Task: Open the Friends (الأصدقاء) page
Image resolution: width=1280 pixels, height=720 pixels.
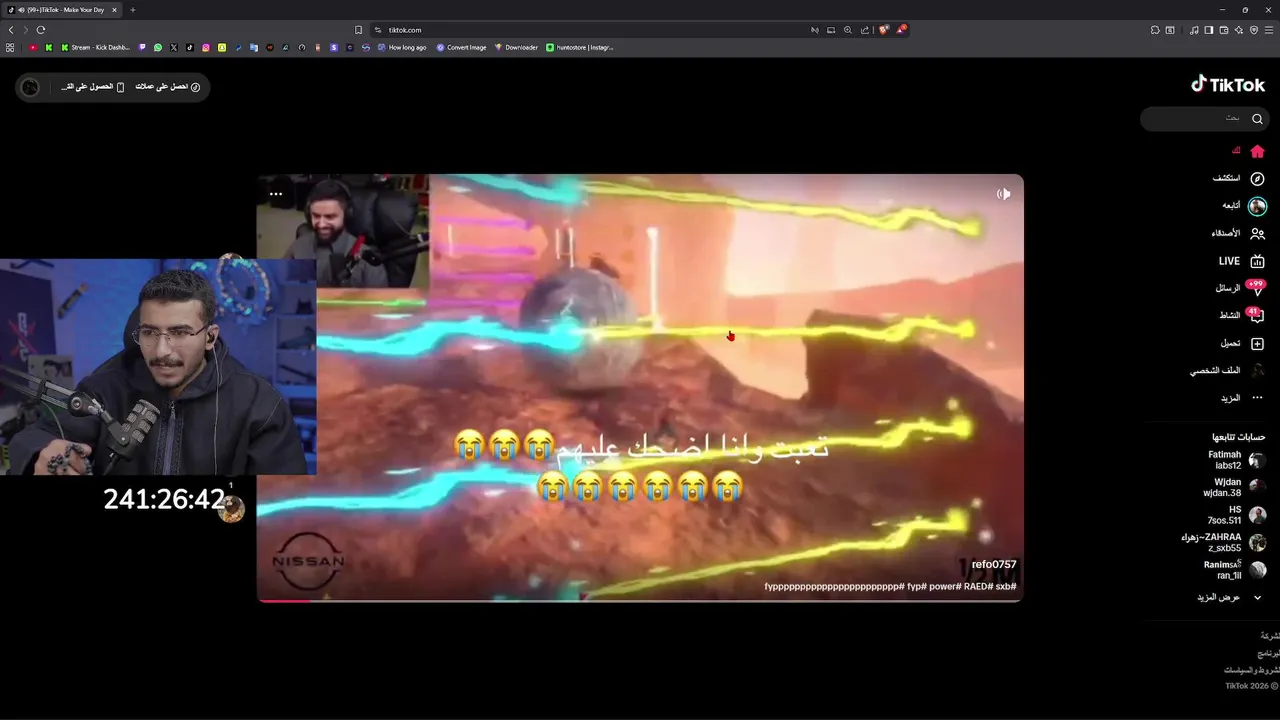Action: tap(1239, 233)
